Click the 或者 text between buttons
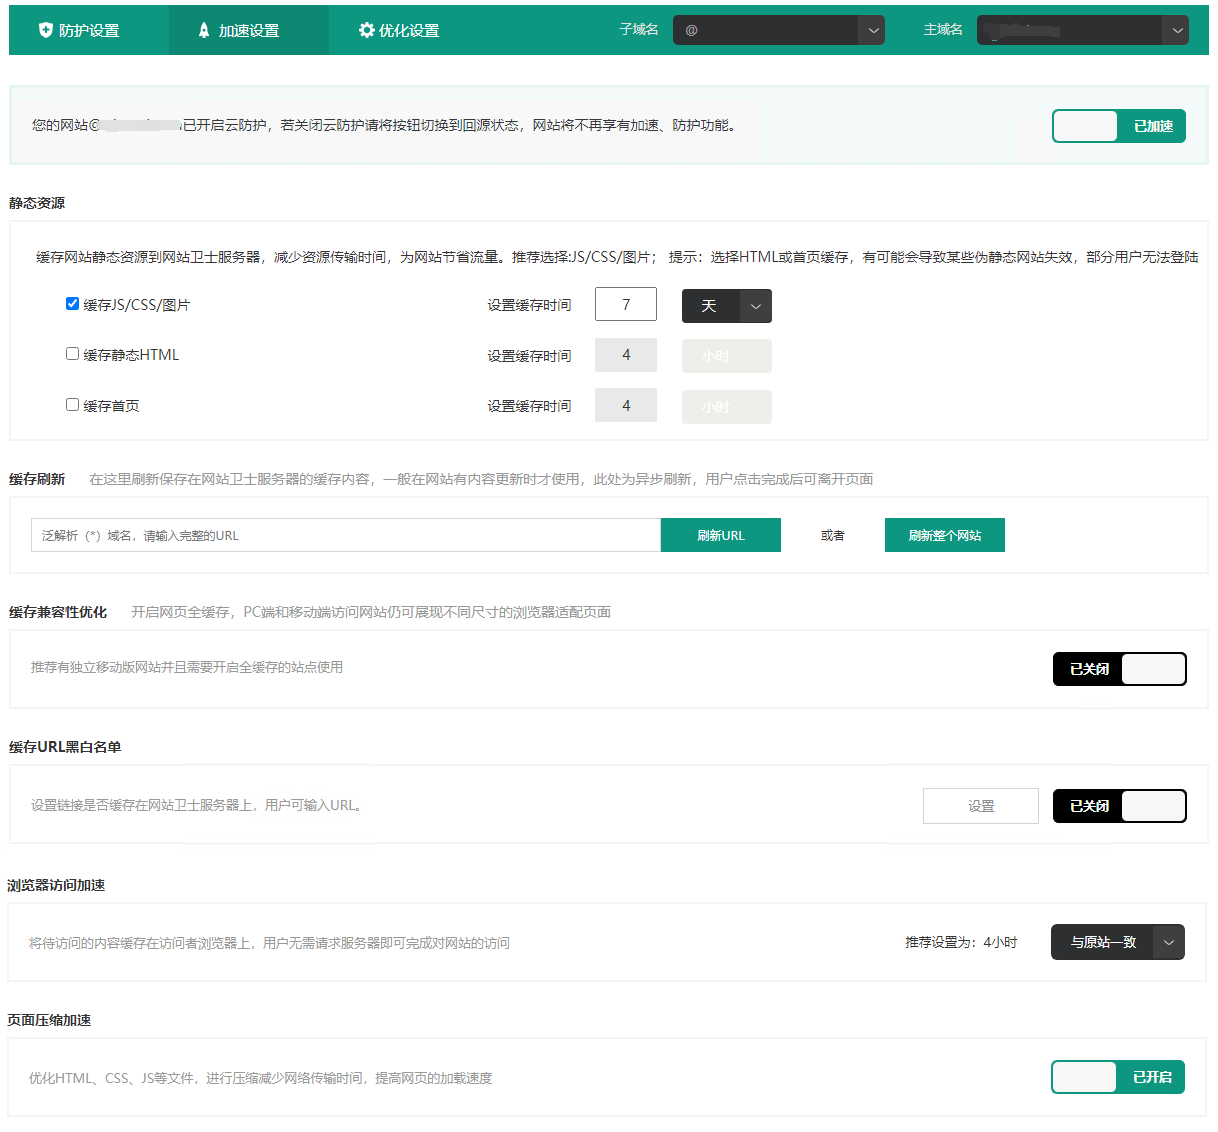 tap(833, 535)
